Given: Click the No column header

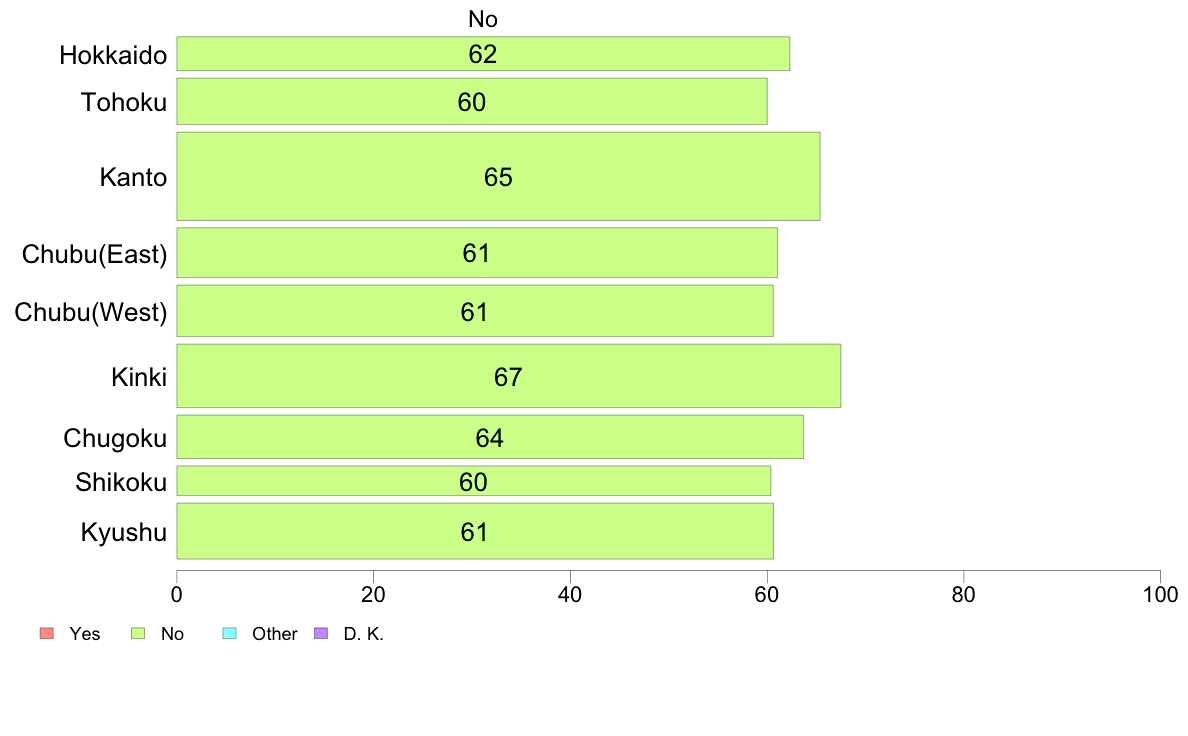Looking at the screenshot, I should 483,19.
